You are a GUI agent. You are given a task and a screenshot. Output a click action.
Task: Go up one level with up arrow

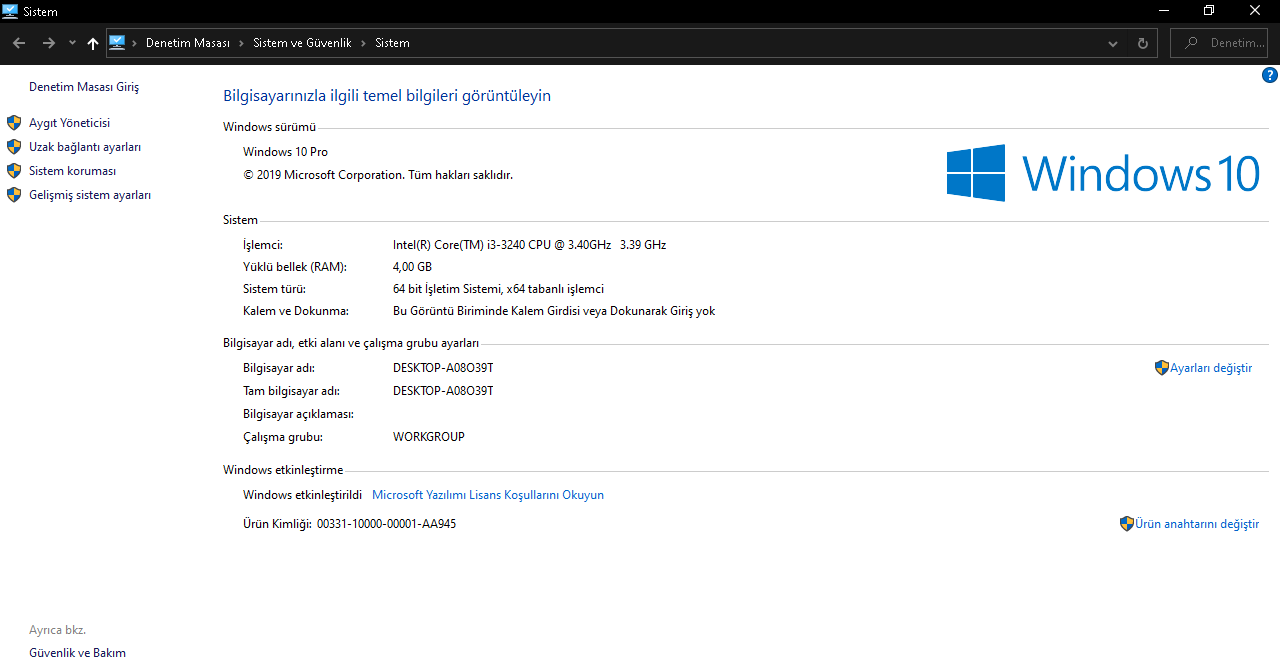(x=93, y=43)
